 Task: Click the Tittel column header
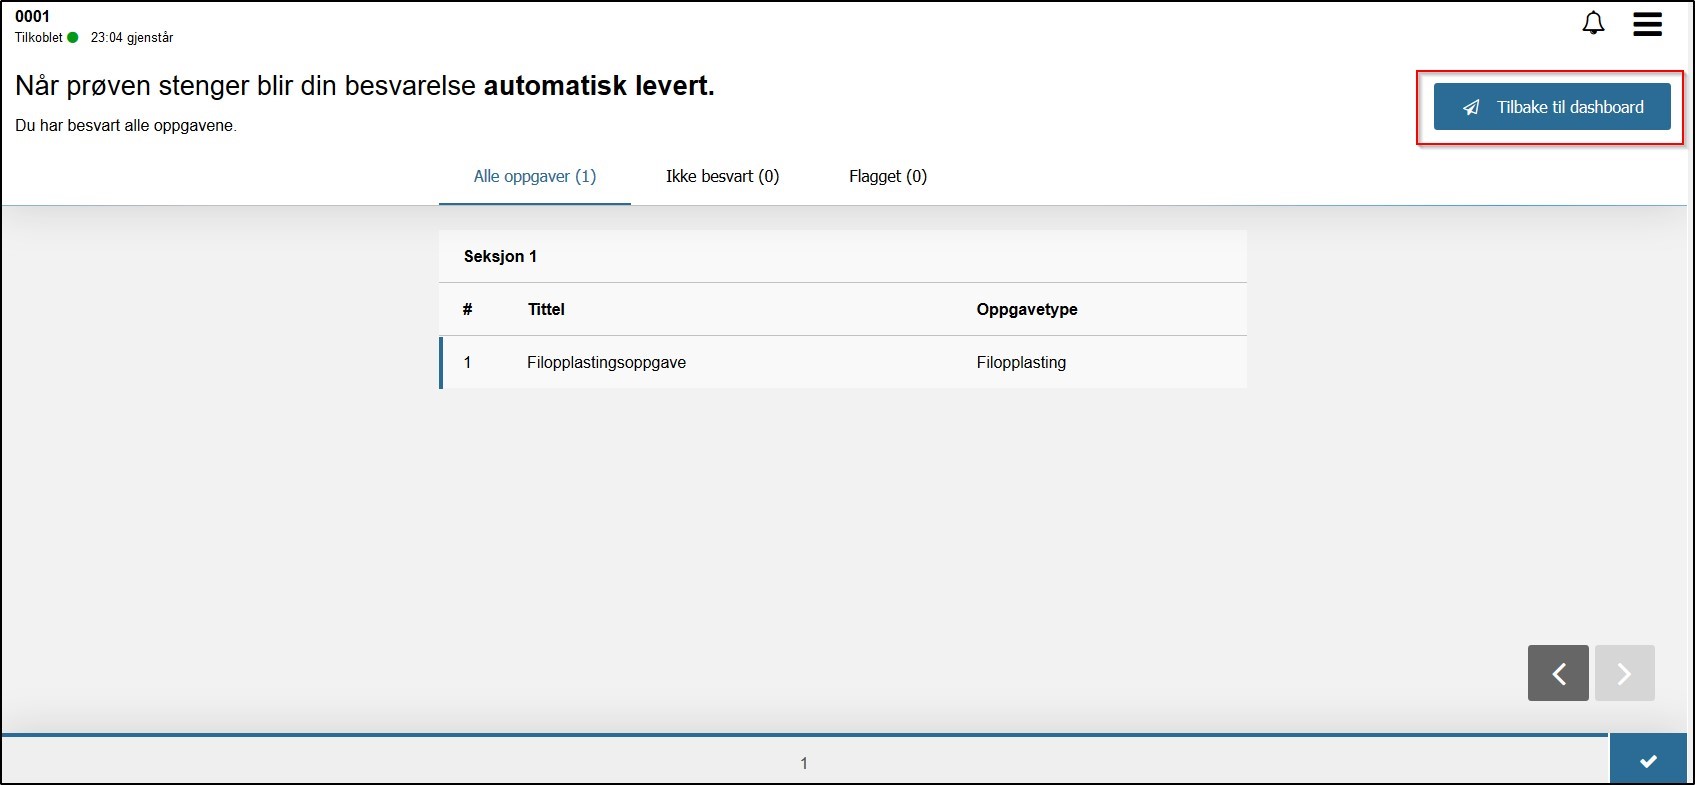(546, 310)
